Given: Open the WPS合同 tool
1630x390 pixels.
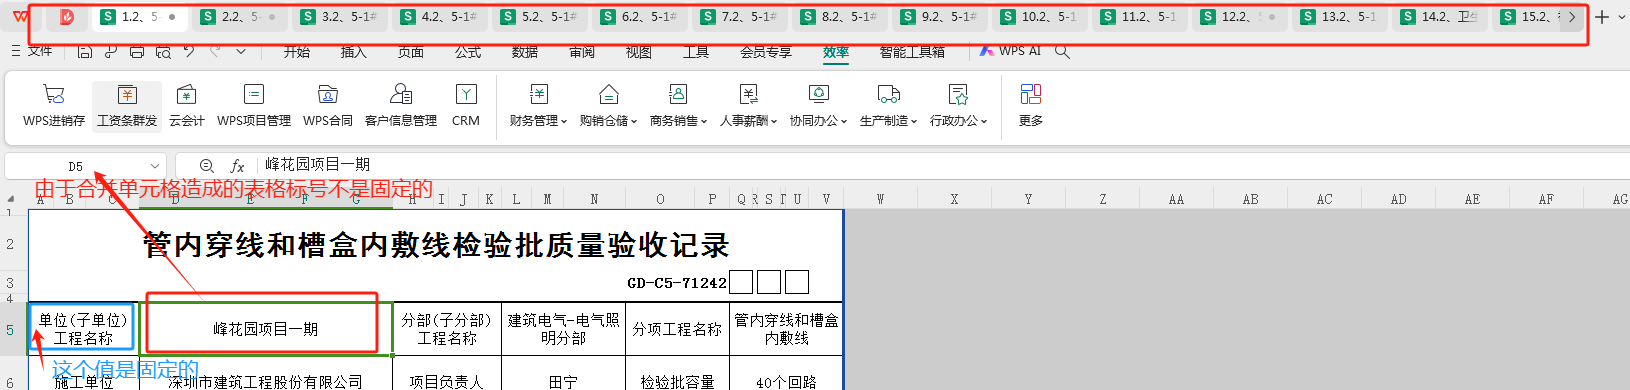Looking at the screenshot, I should tap(328, 106).
